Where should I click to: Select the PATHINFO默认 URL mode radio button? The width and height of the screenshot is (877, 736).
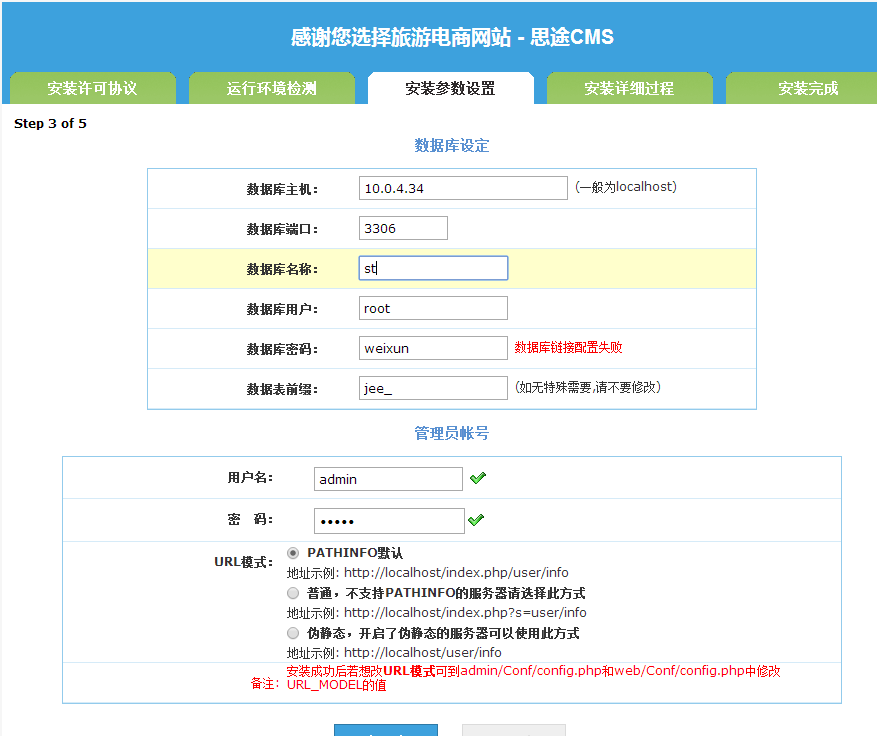click(293, 553)
